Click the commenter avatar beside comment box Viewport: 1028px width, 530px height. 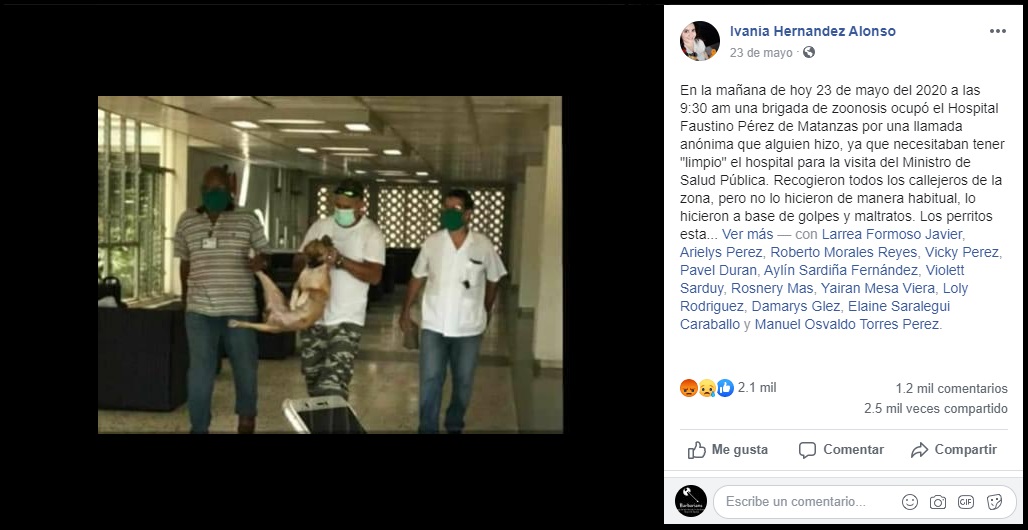tap(690, 501)
